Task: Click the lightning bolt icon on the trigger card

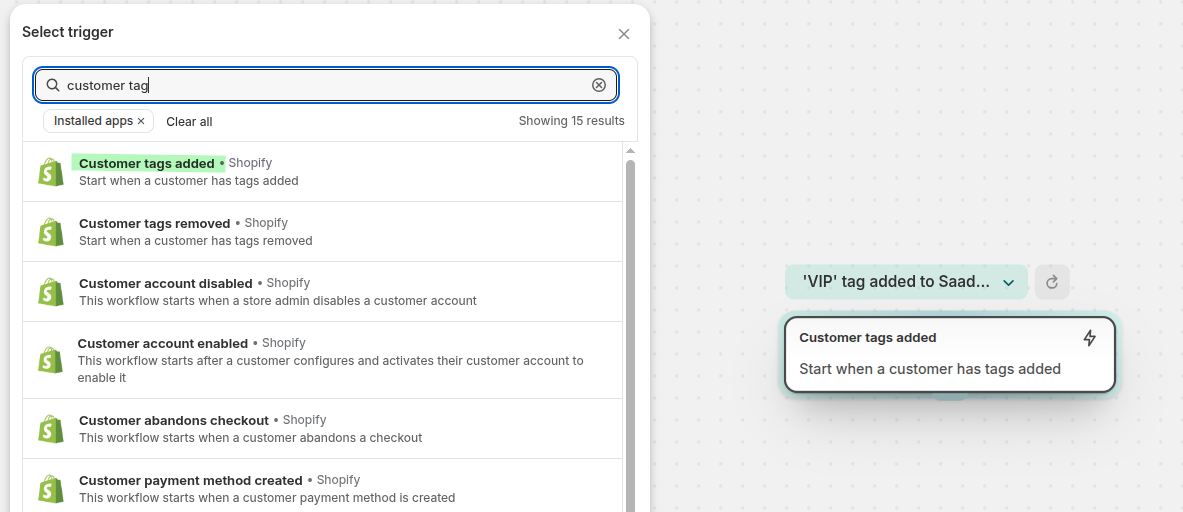Action: pos(1090,338)
